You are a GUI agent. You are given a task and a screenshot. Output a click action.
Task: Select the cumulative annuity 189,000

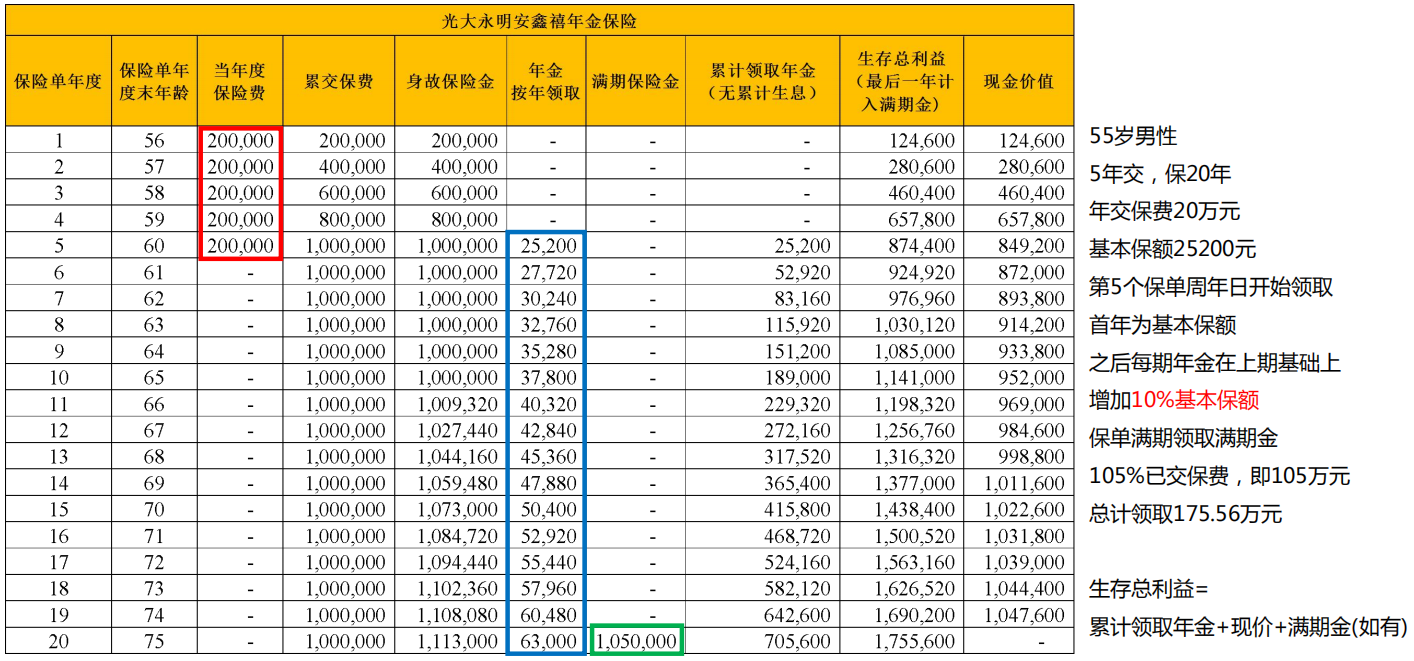pyautogui.click(x=797, y=378)
